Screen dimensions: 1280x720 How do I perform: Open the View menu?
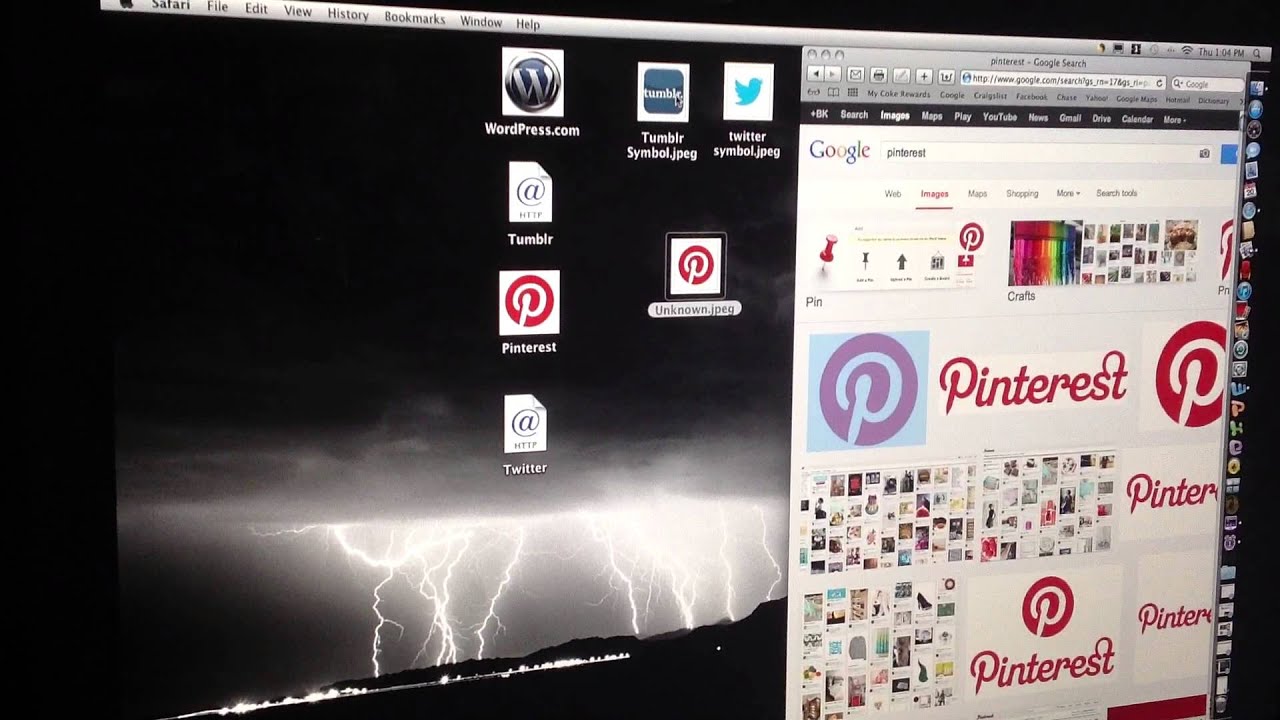(298, 11)
